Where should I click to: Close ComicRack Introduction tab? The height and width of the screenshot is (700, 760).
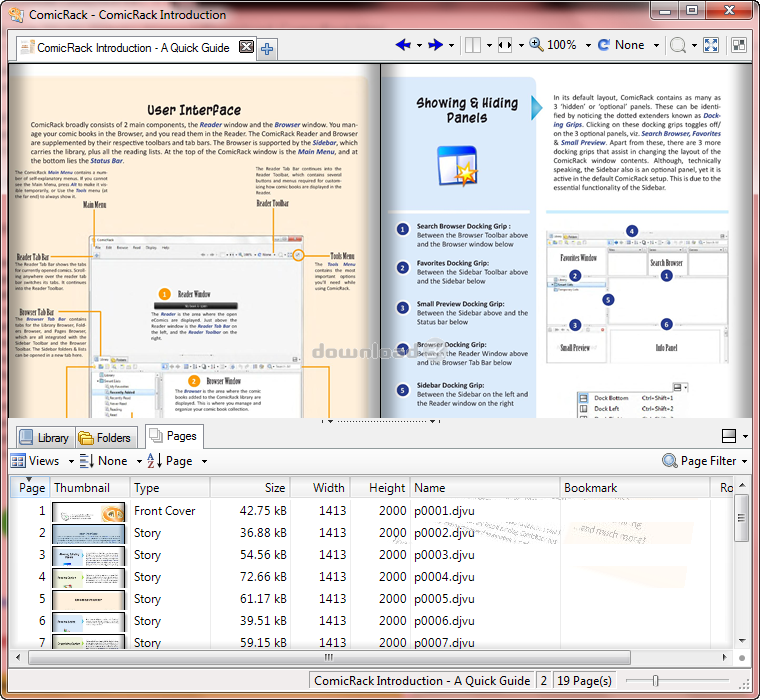tap(246, 47)
